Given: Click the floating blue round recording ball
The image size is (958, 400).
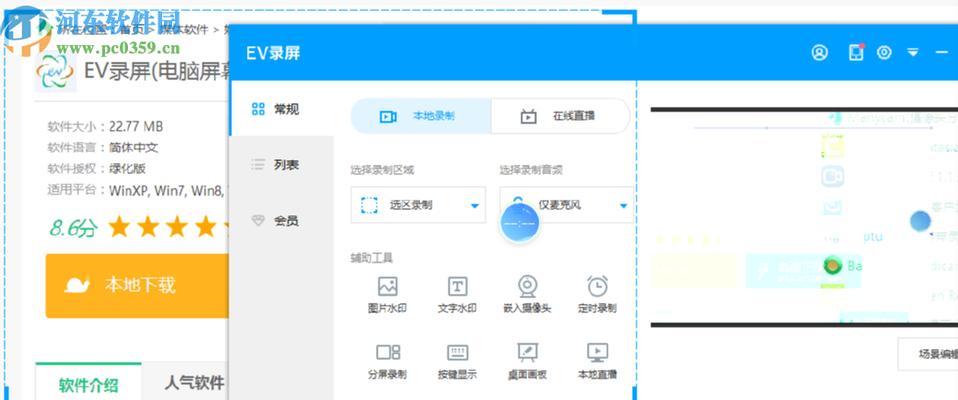Looking at the screenshot, I should point(520,224).
